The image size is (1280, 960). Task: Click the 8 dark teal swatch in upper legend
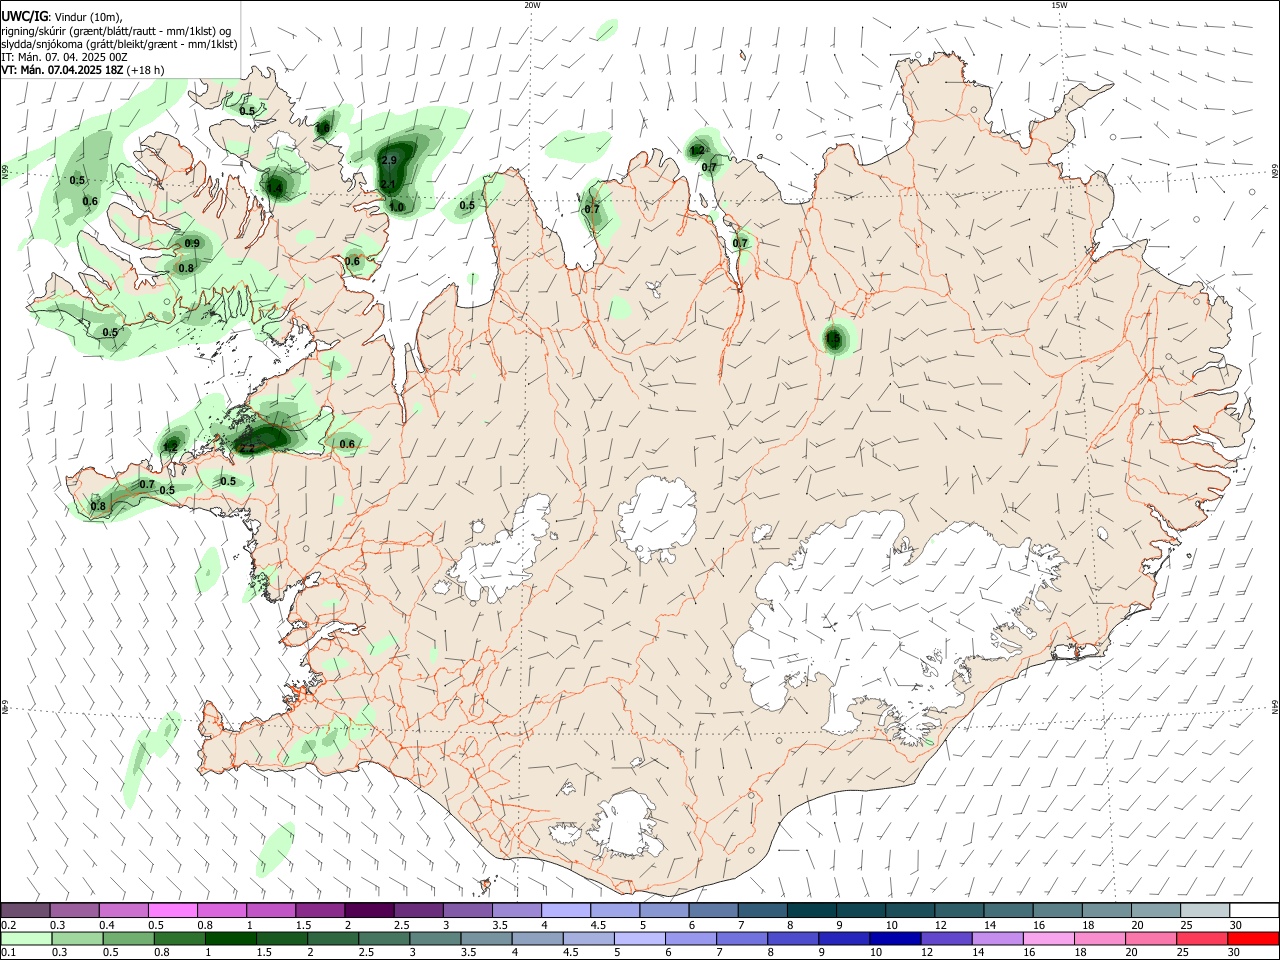[812, 910]
